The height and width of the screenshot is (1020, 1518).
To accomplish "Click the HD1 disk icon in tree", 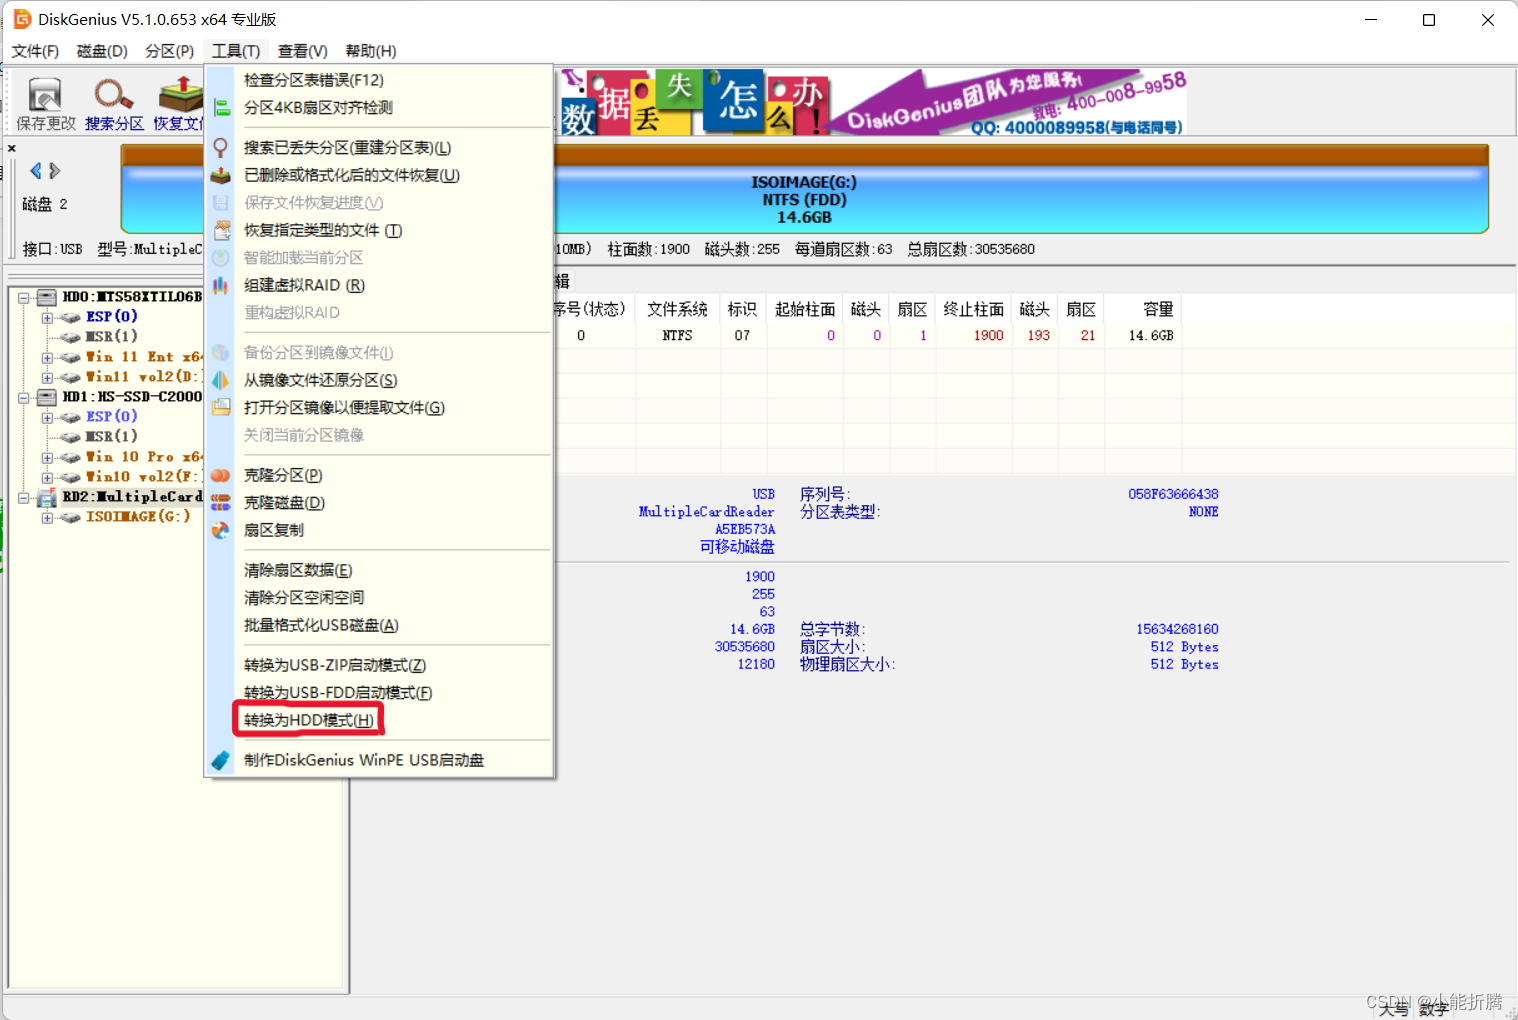I will (x=47, y=397).
